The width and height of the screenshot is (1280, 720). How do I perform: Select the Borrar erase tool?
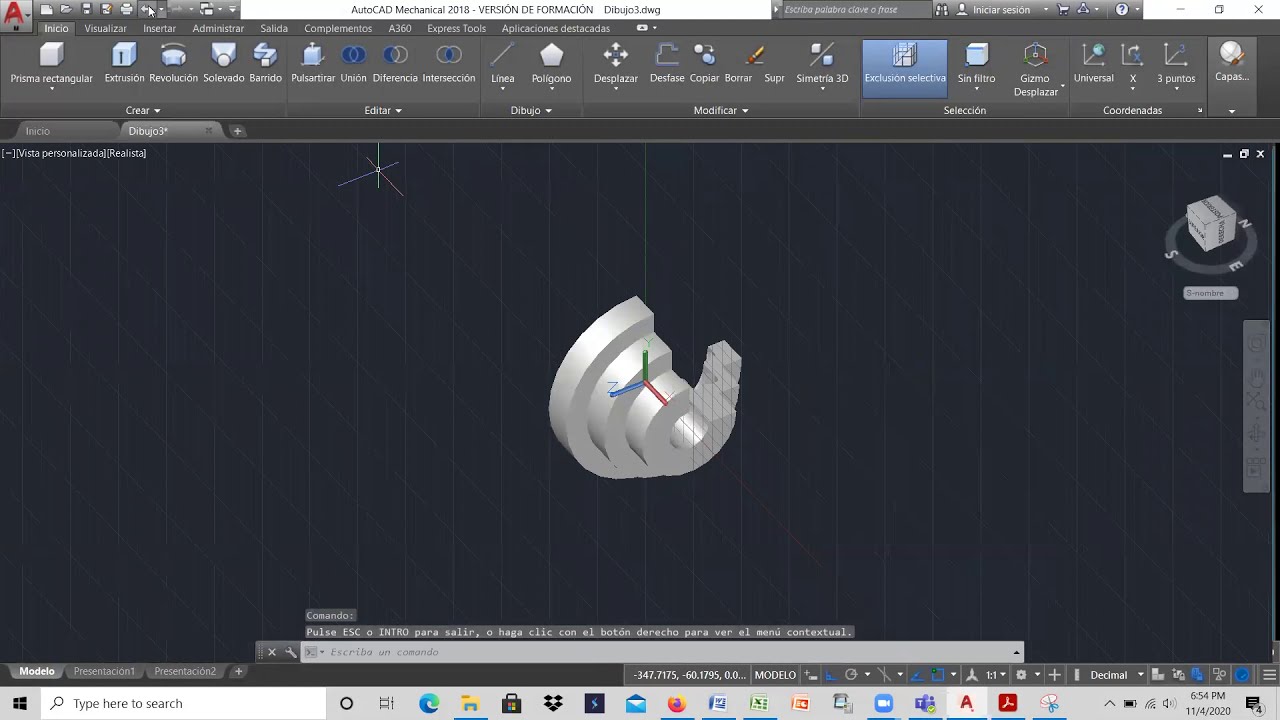pos(738,63)
